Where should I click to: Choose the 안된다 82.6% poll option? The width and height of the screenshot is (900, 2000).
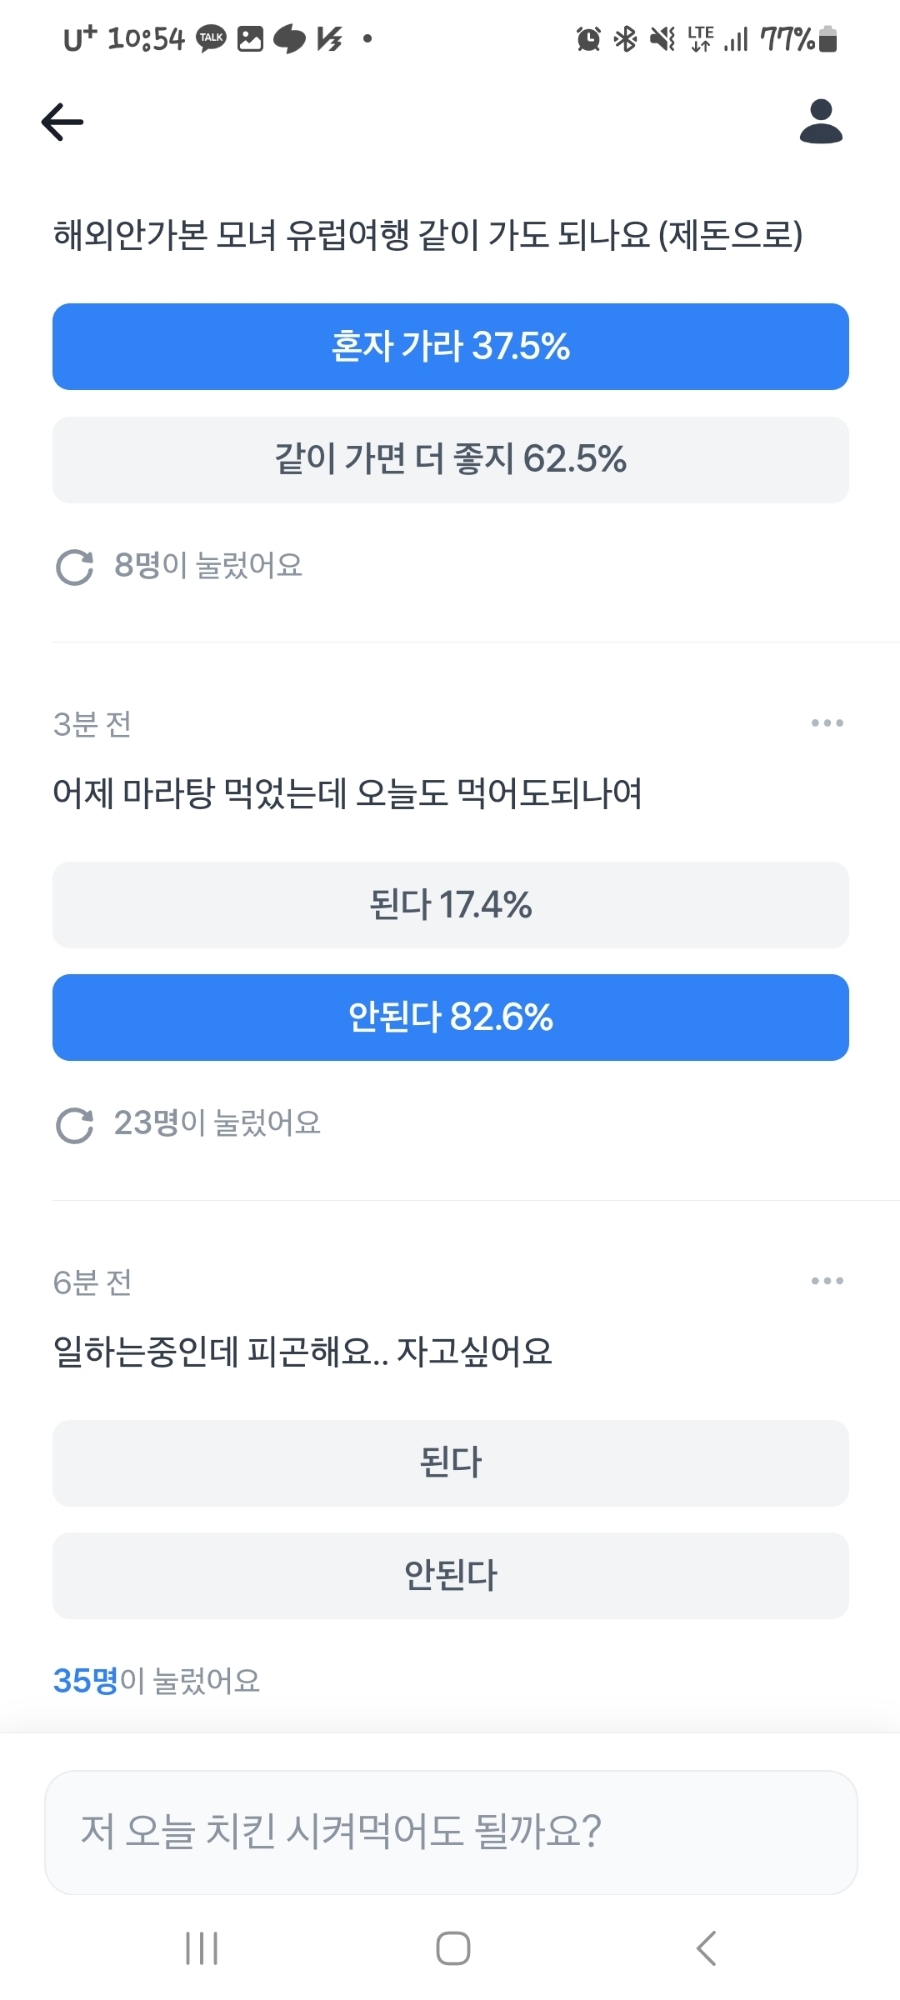pos(450,1017)
